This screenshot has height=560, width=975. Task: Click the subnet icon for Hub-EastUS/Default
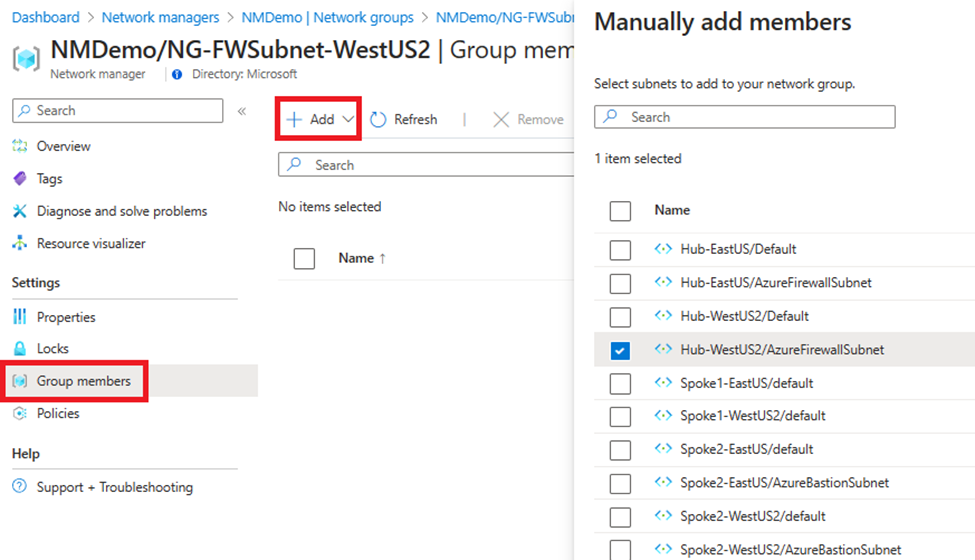click(x=663, y=249)
